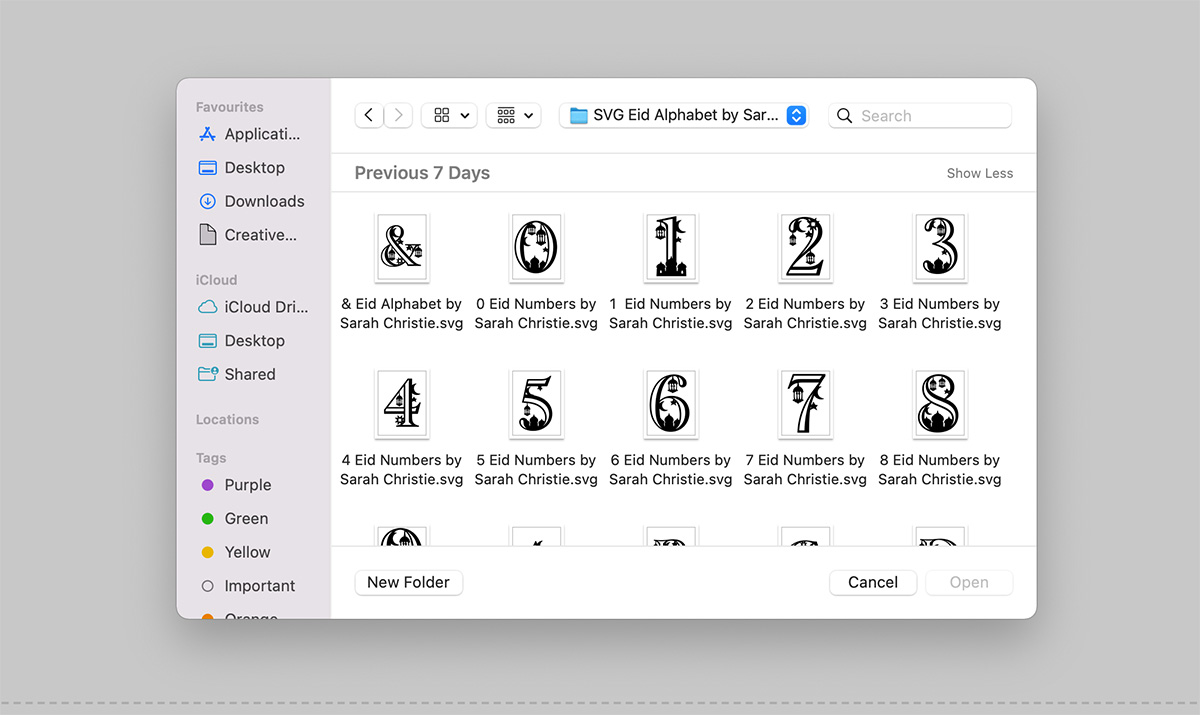Click the '4 Eid Numbers by Sarah Christie.svg' filename
Image resolution: width=1200 pixels, height=715 pixels.
point(401,470)
